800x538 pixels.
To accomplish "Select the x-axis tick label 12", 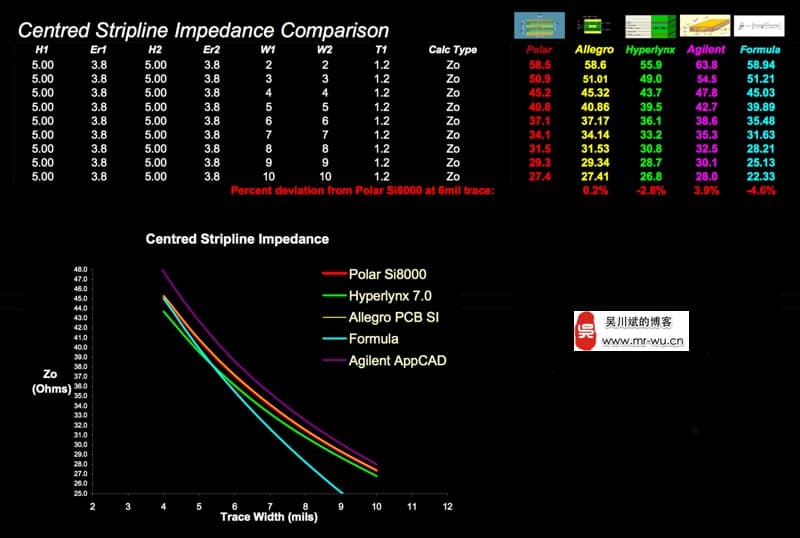I will (447, 507).
